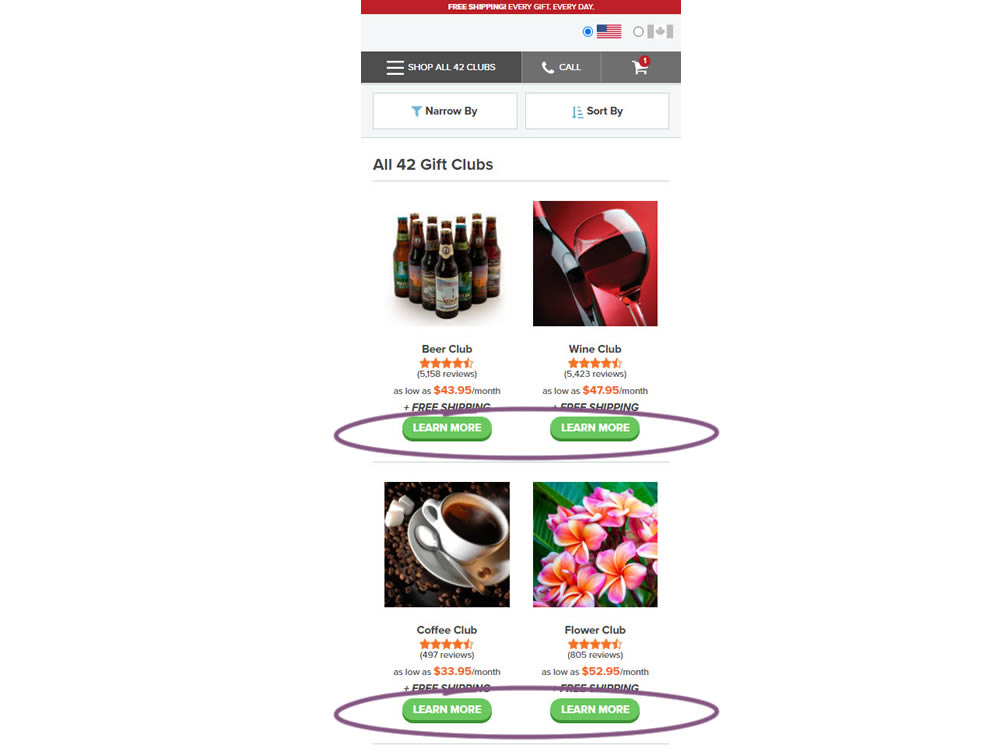Image resolution: width=1000 pixels, height=750 pixels.
Task: Open the Beer Club bottles thumbnail
Action: 446,265
